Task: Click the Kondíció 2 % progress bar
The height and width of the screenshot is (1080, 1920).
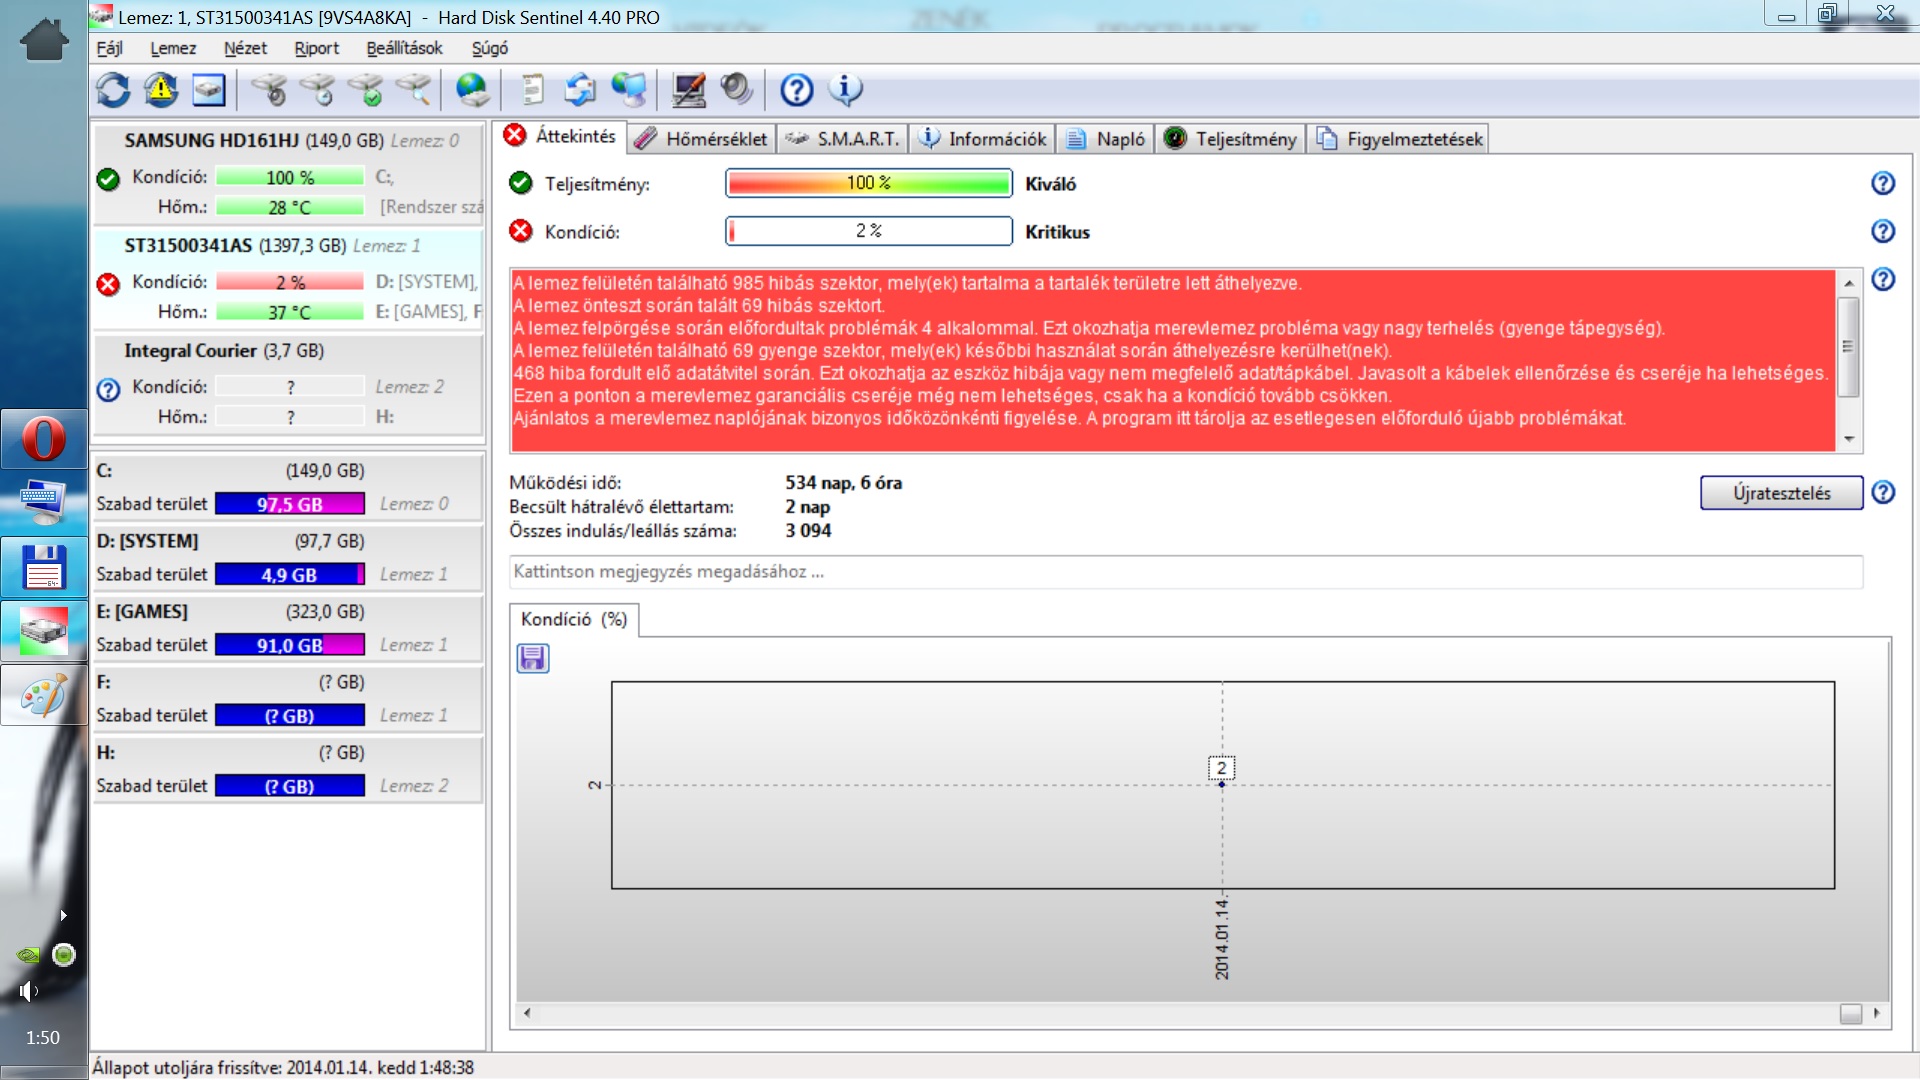Action: pos(868,231)
